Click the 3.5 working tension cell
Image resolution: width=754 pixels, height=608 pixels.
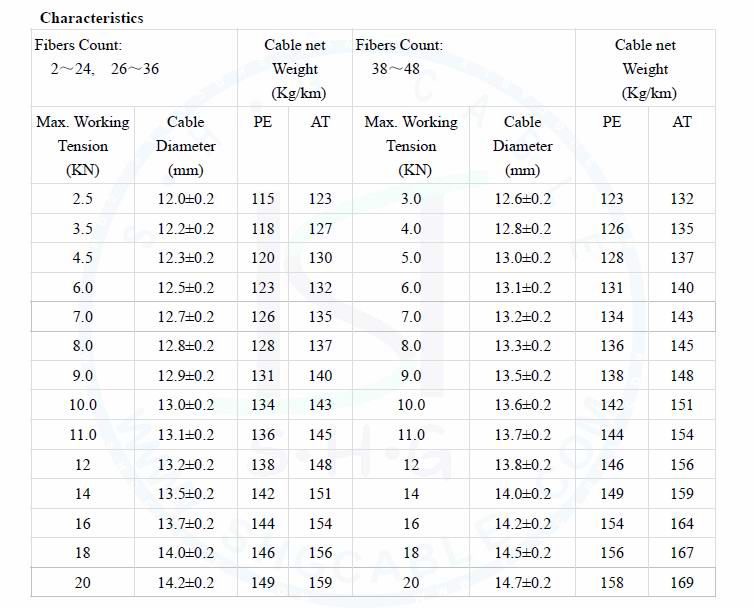[83, 229]
